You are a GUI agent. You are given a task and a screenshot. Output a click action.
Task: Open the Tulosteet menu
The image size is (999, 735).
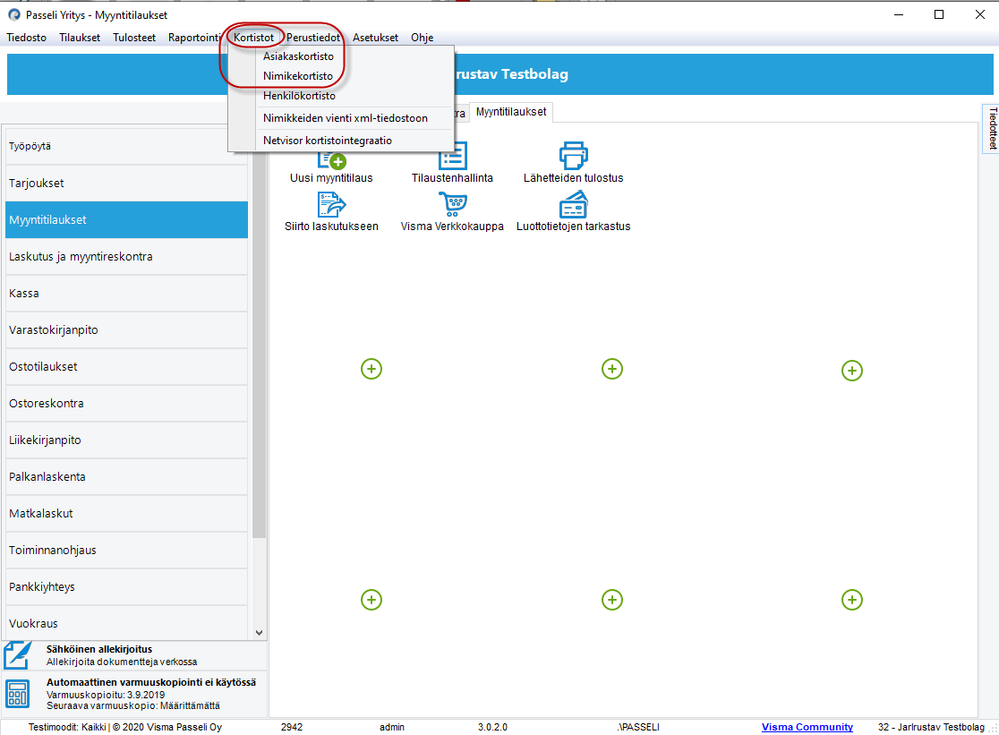point(134,38)
